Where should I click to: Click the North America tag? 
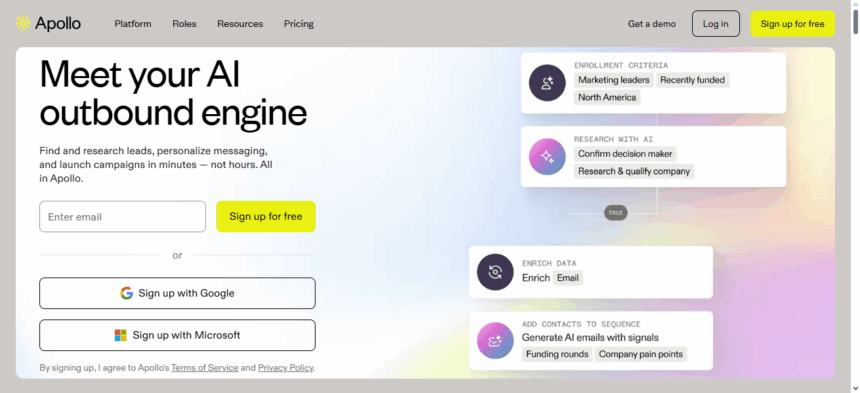pos(607,98)
